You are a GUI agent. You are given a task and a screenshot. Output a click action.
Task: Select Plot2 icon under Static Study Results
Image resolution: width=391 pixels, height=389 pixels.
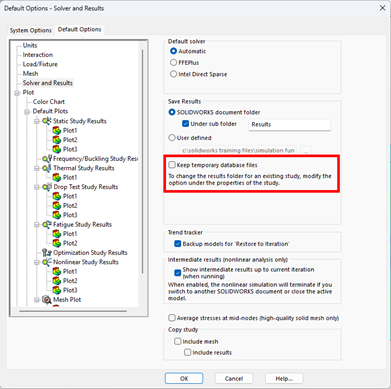pos(57,140)
